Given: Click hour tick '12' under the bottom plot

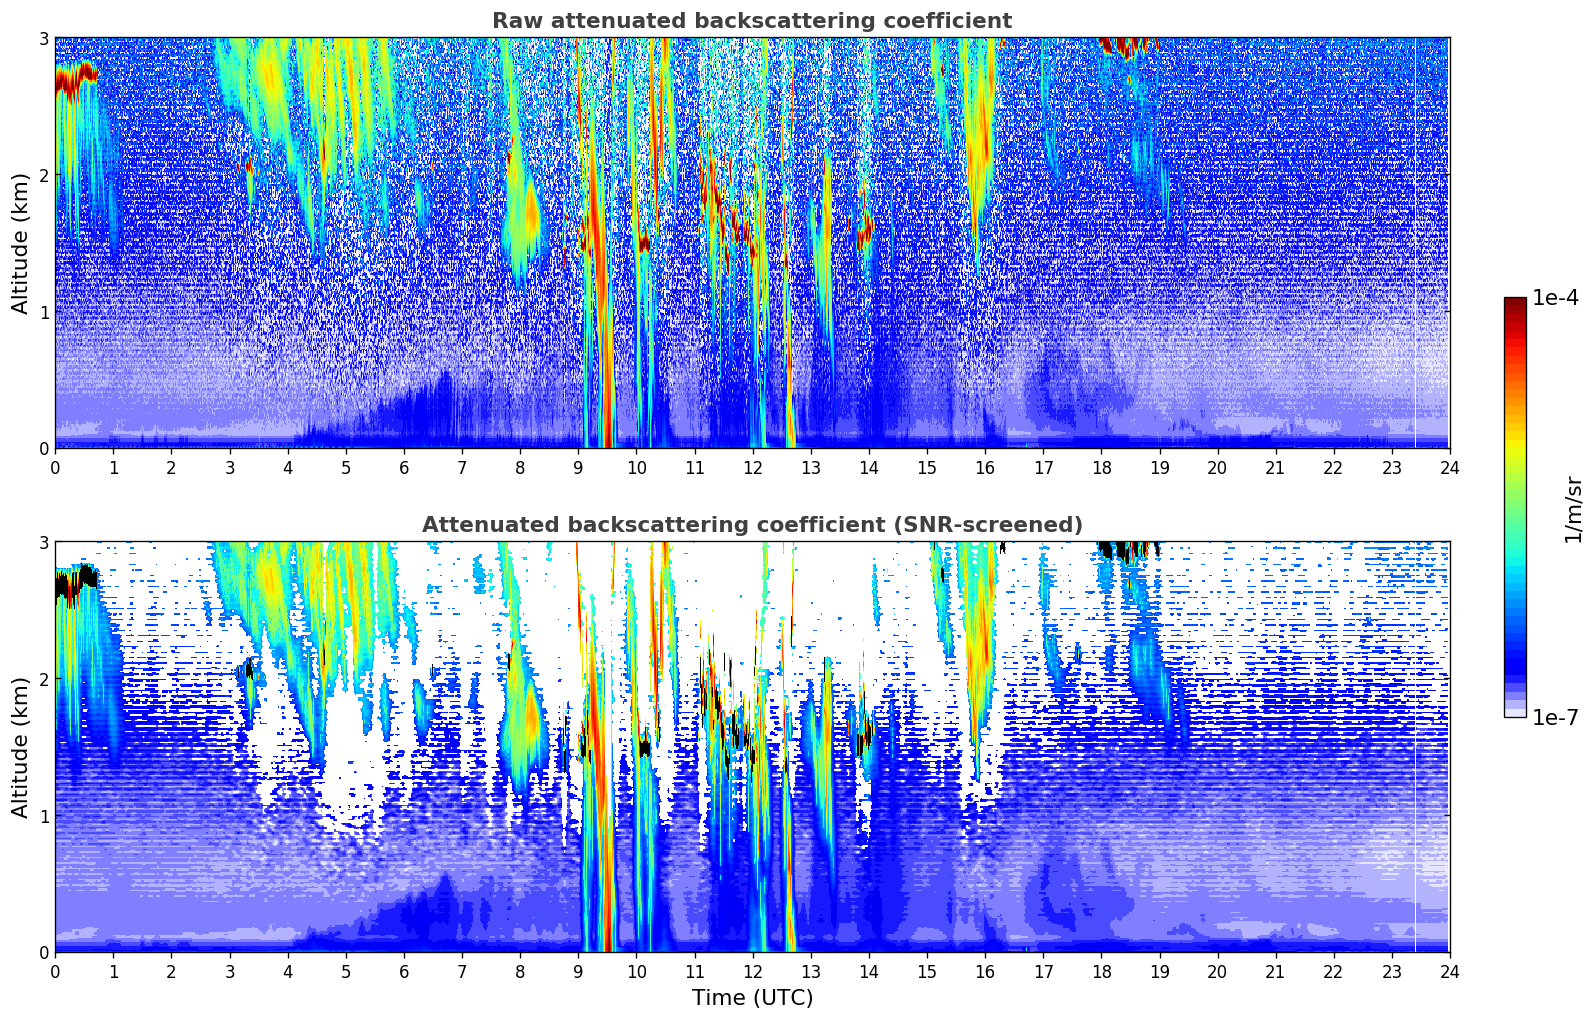Looking at the screenshot, I should point(752,971).
